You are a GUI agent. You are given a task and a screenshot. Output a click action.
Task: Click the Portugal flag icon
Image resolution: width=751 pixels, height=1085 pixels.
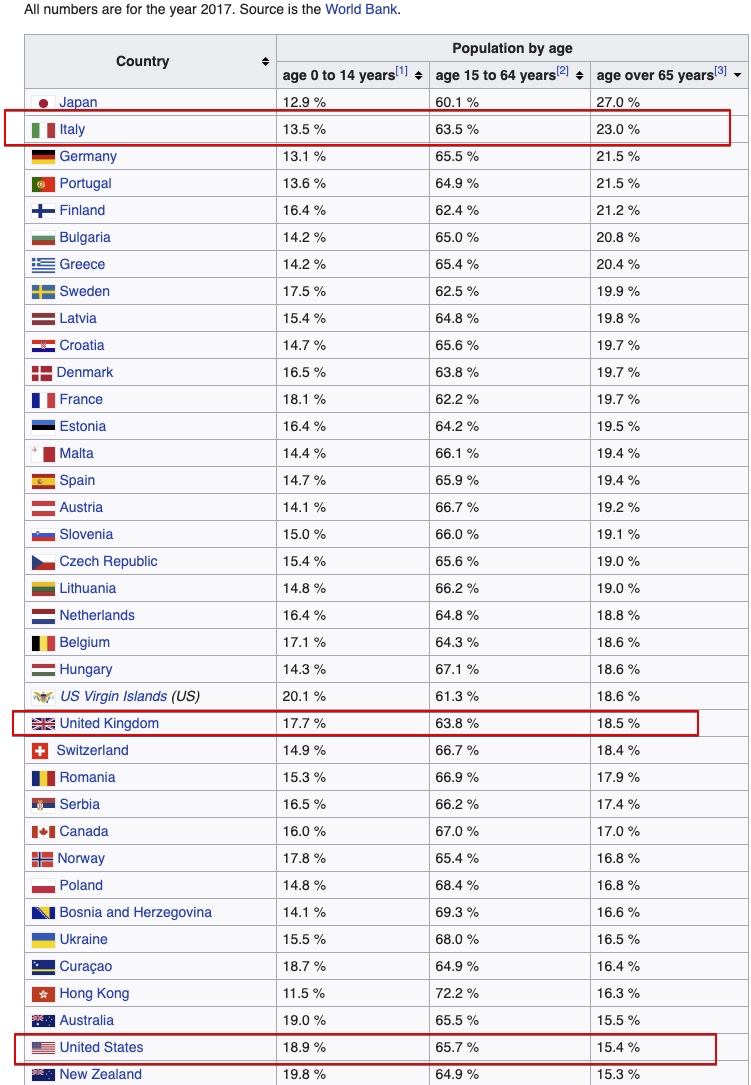coord(43,184)
